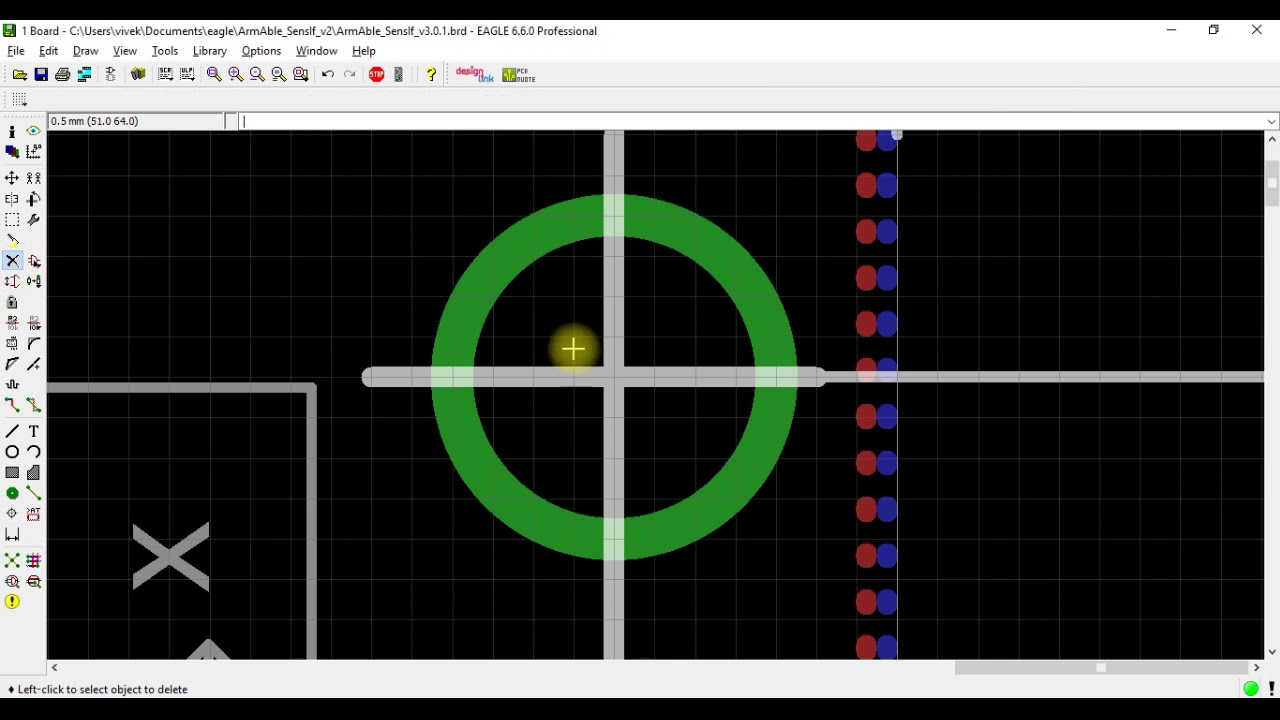The image size is (1280, 720).
Task: Select the Replace part tool
Action: tap(33, 282)
